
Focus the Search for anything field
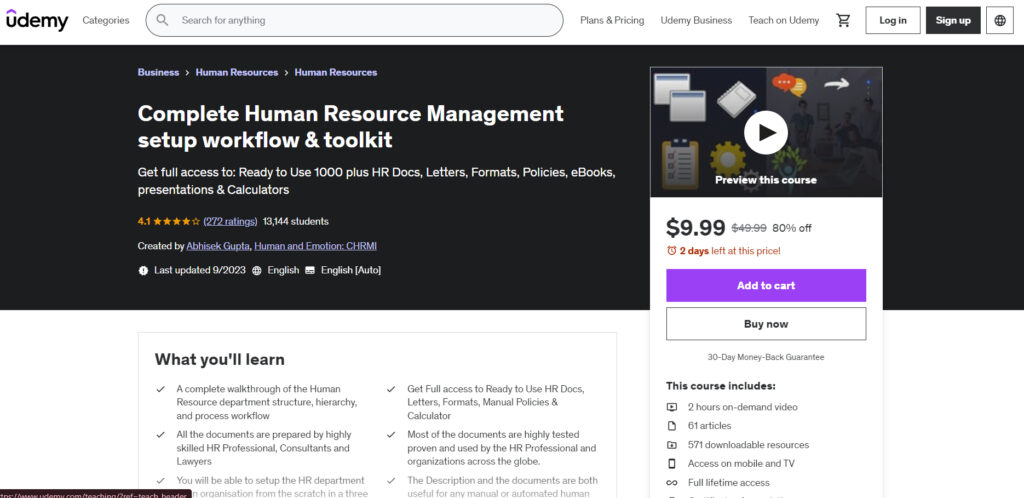[355, 20]
